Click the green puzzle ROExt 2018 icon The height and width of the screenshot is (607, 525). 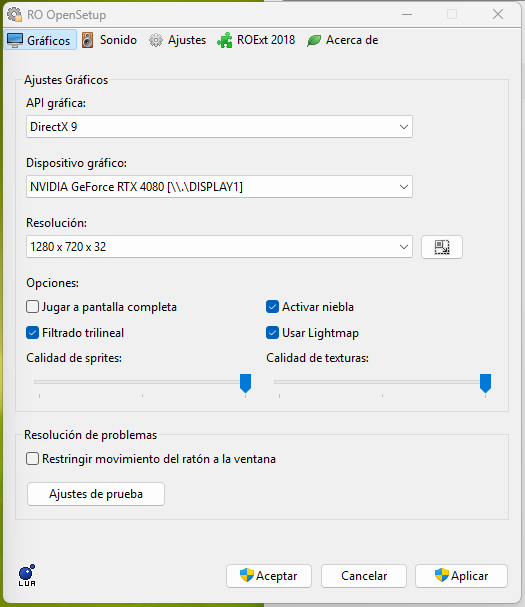click(x=225, y=40)
